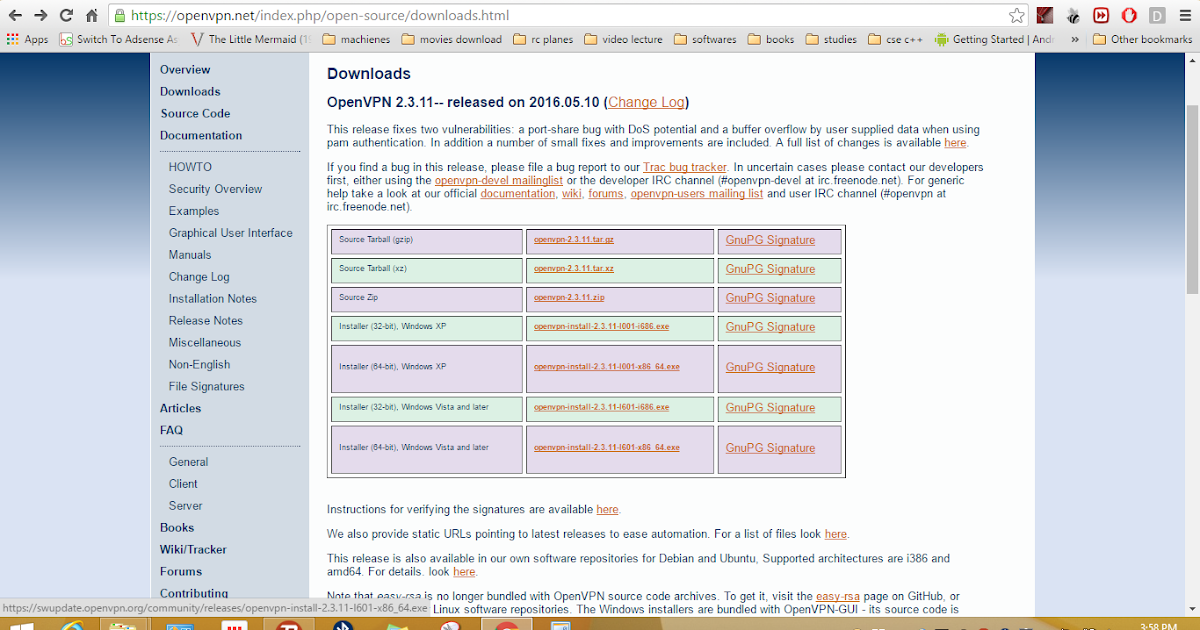Download openvpn-2.3.11.zip

pos(569,298)
